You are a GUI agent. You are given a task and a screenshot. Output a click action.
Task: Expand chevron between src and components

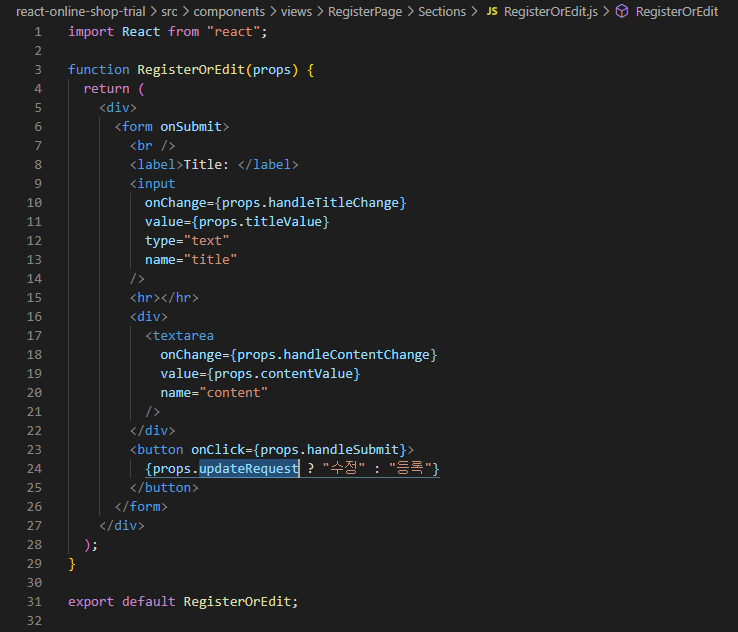[185, 11]
